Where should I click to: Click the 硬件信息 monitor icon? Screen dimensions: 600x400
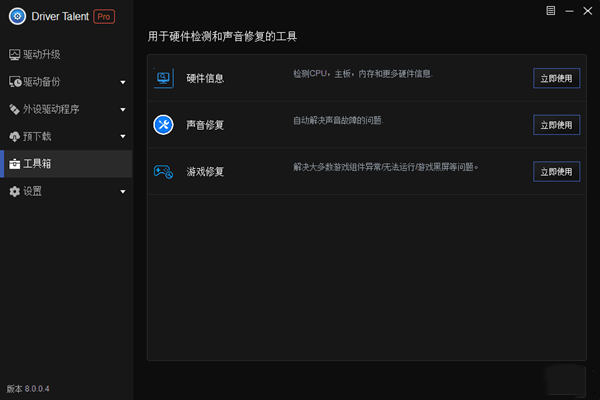click(x=163, y=78)
